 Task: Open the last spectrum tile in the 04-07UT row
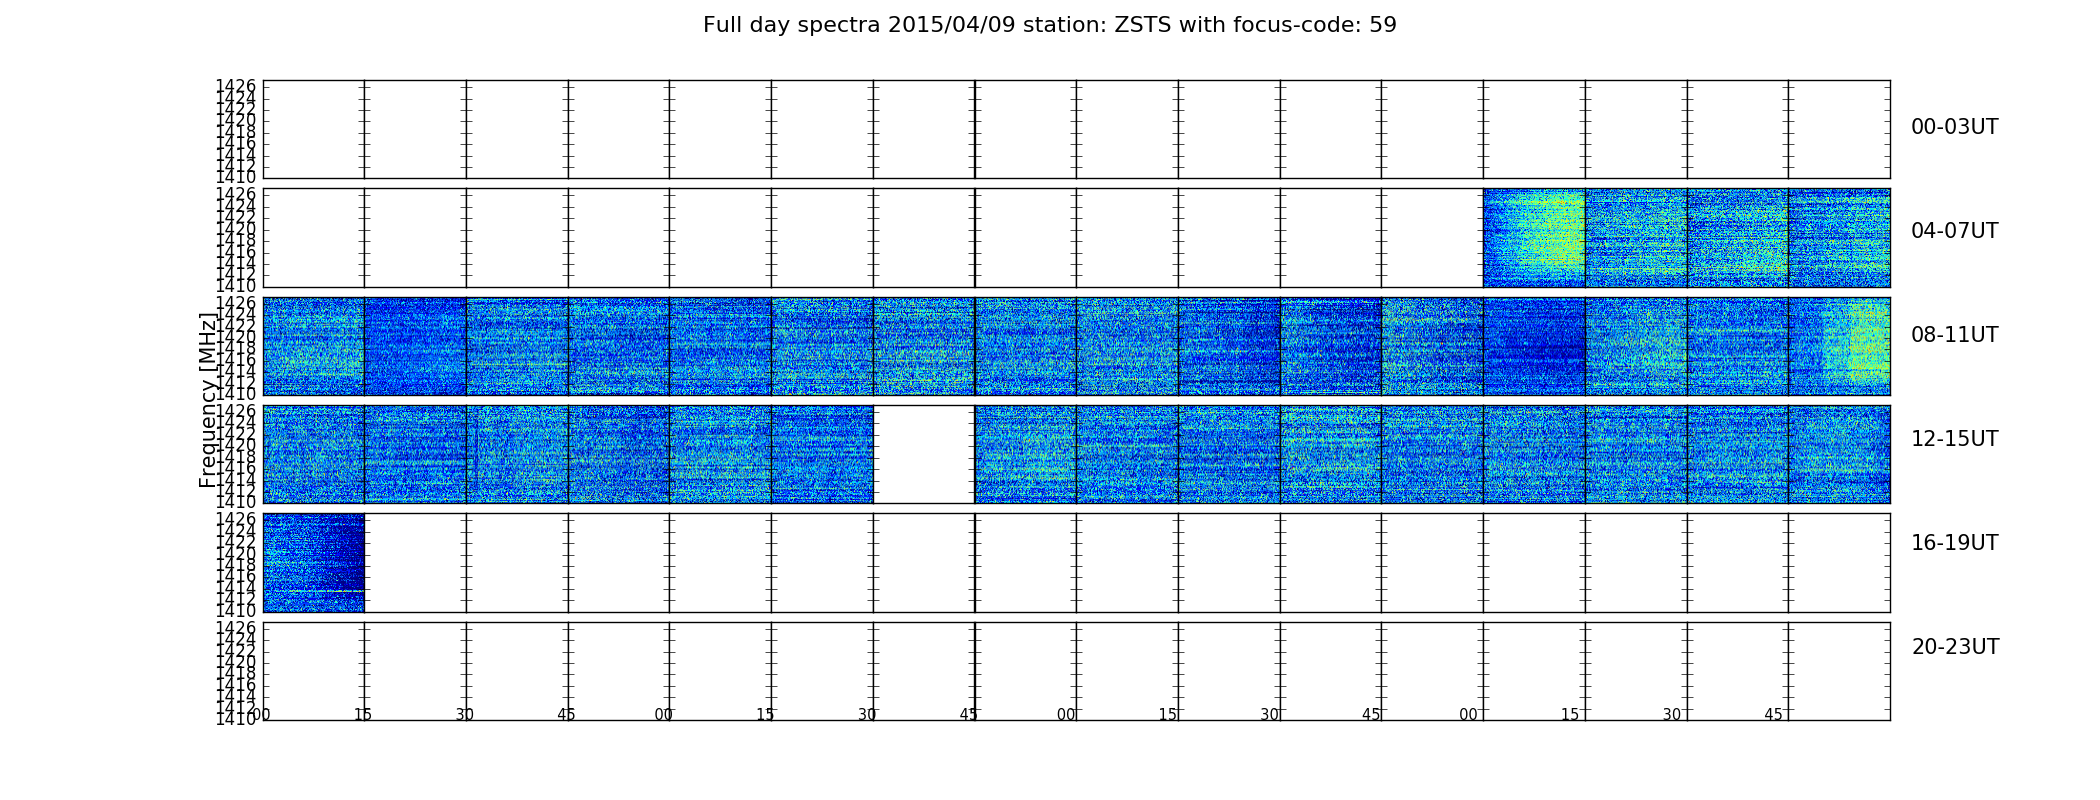pos(1839,238)
